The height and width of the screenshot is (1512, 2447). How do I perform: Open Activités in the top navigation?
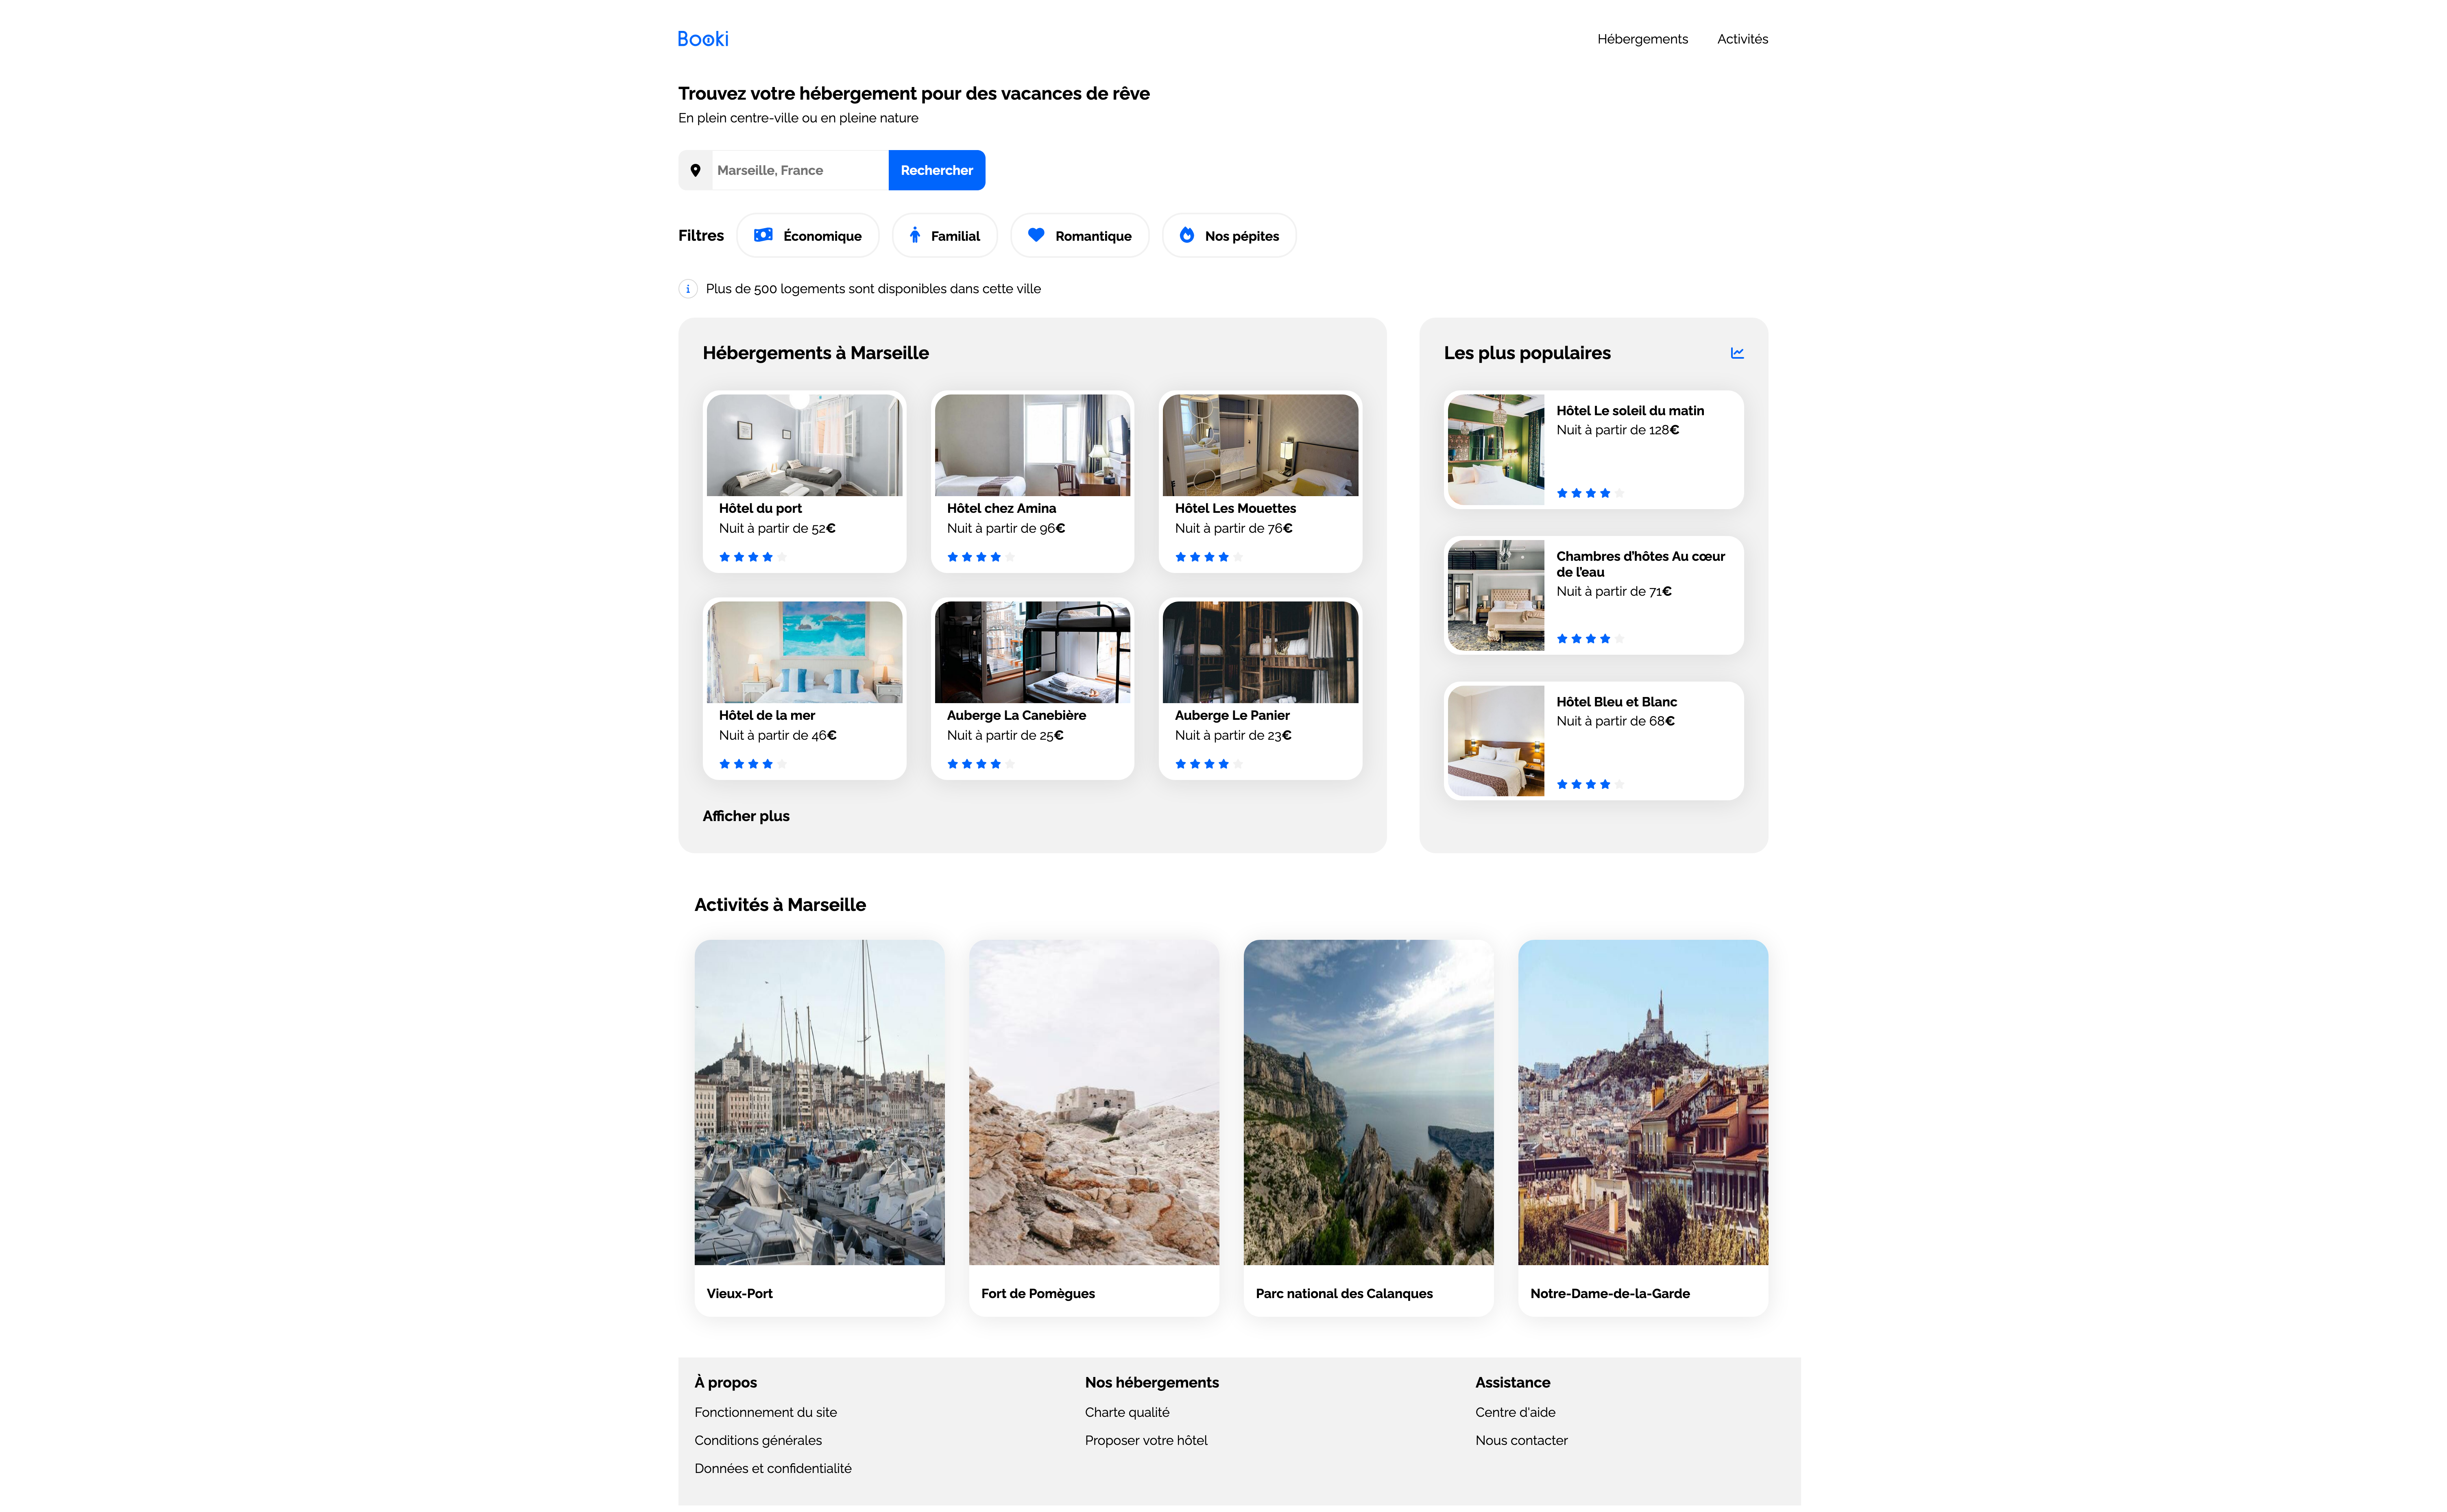point(1742,39)
